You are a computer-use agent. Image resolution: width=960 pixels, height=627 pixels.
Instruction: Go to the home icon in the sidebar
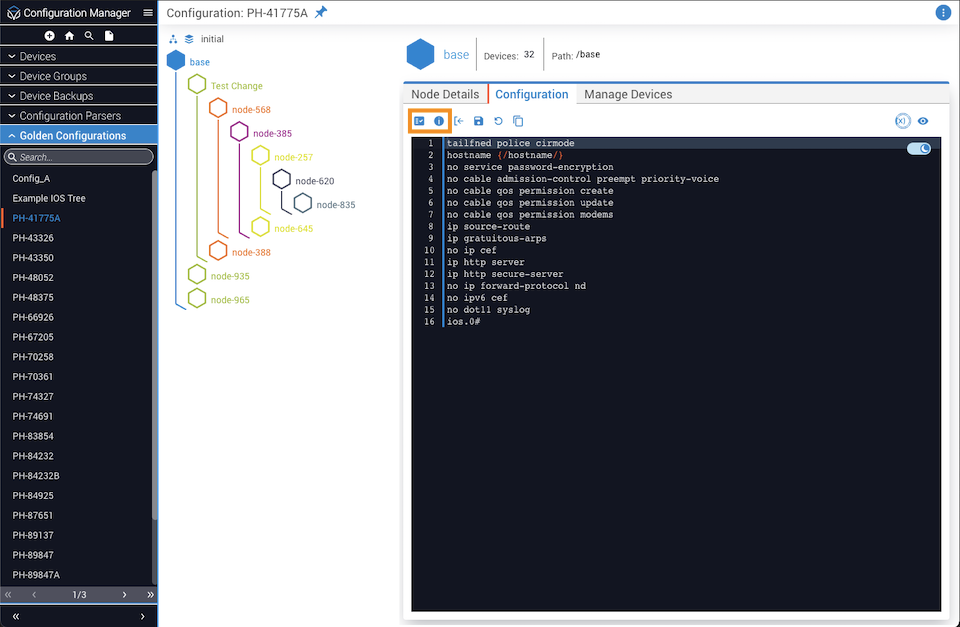point(69,36)
